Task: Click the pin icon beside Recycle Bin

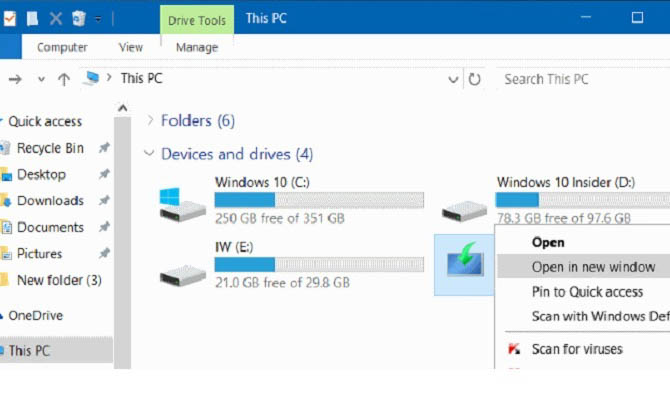Action: 104,148
